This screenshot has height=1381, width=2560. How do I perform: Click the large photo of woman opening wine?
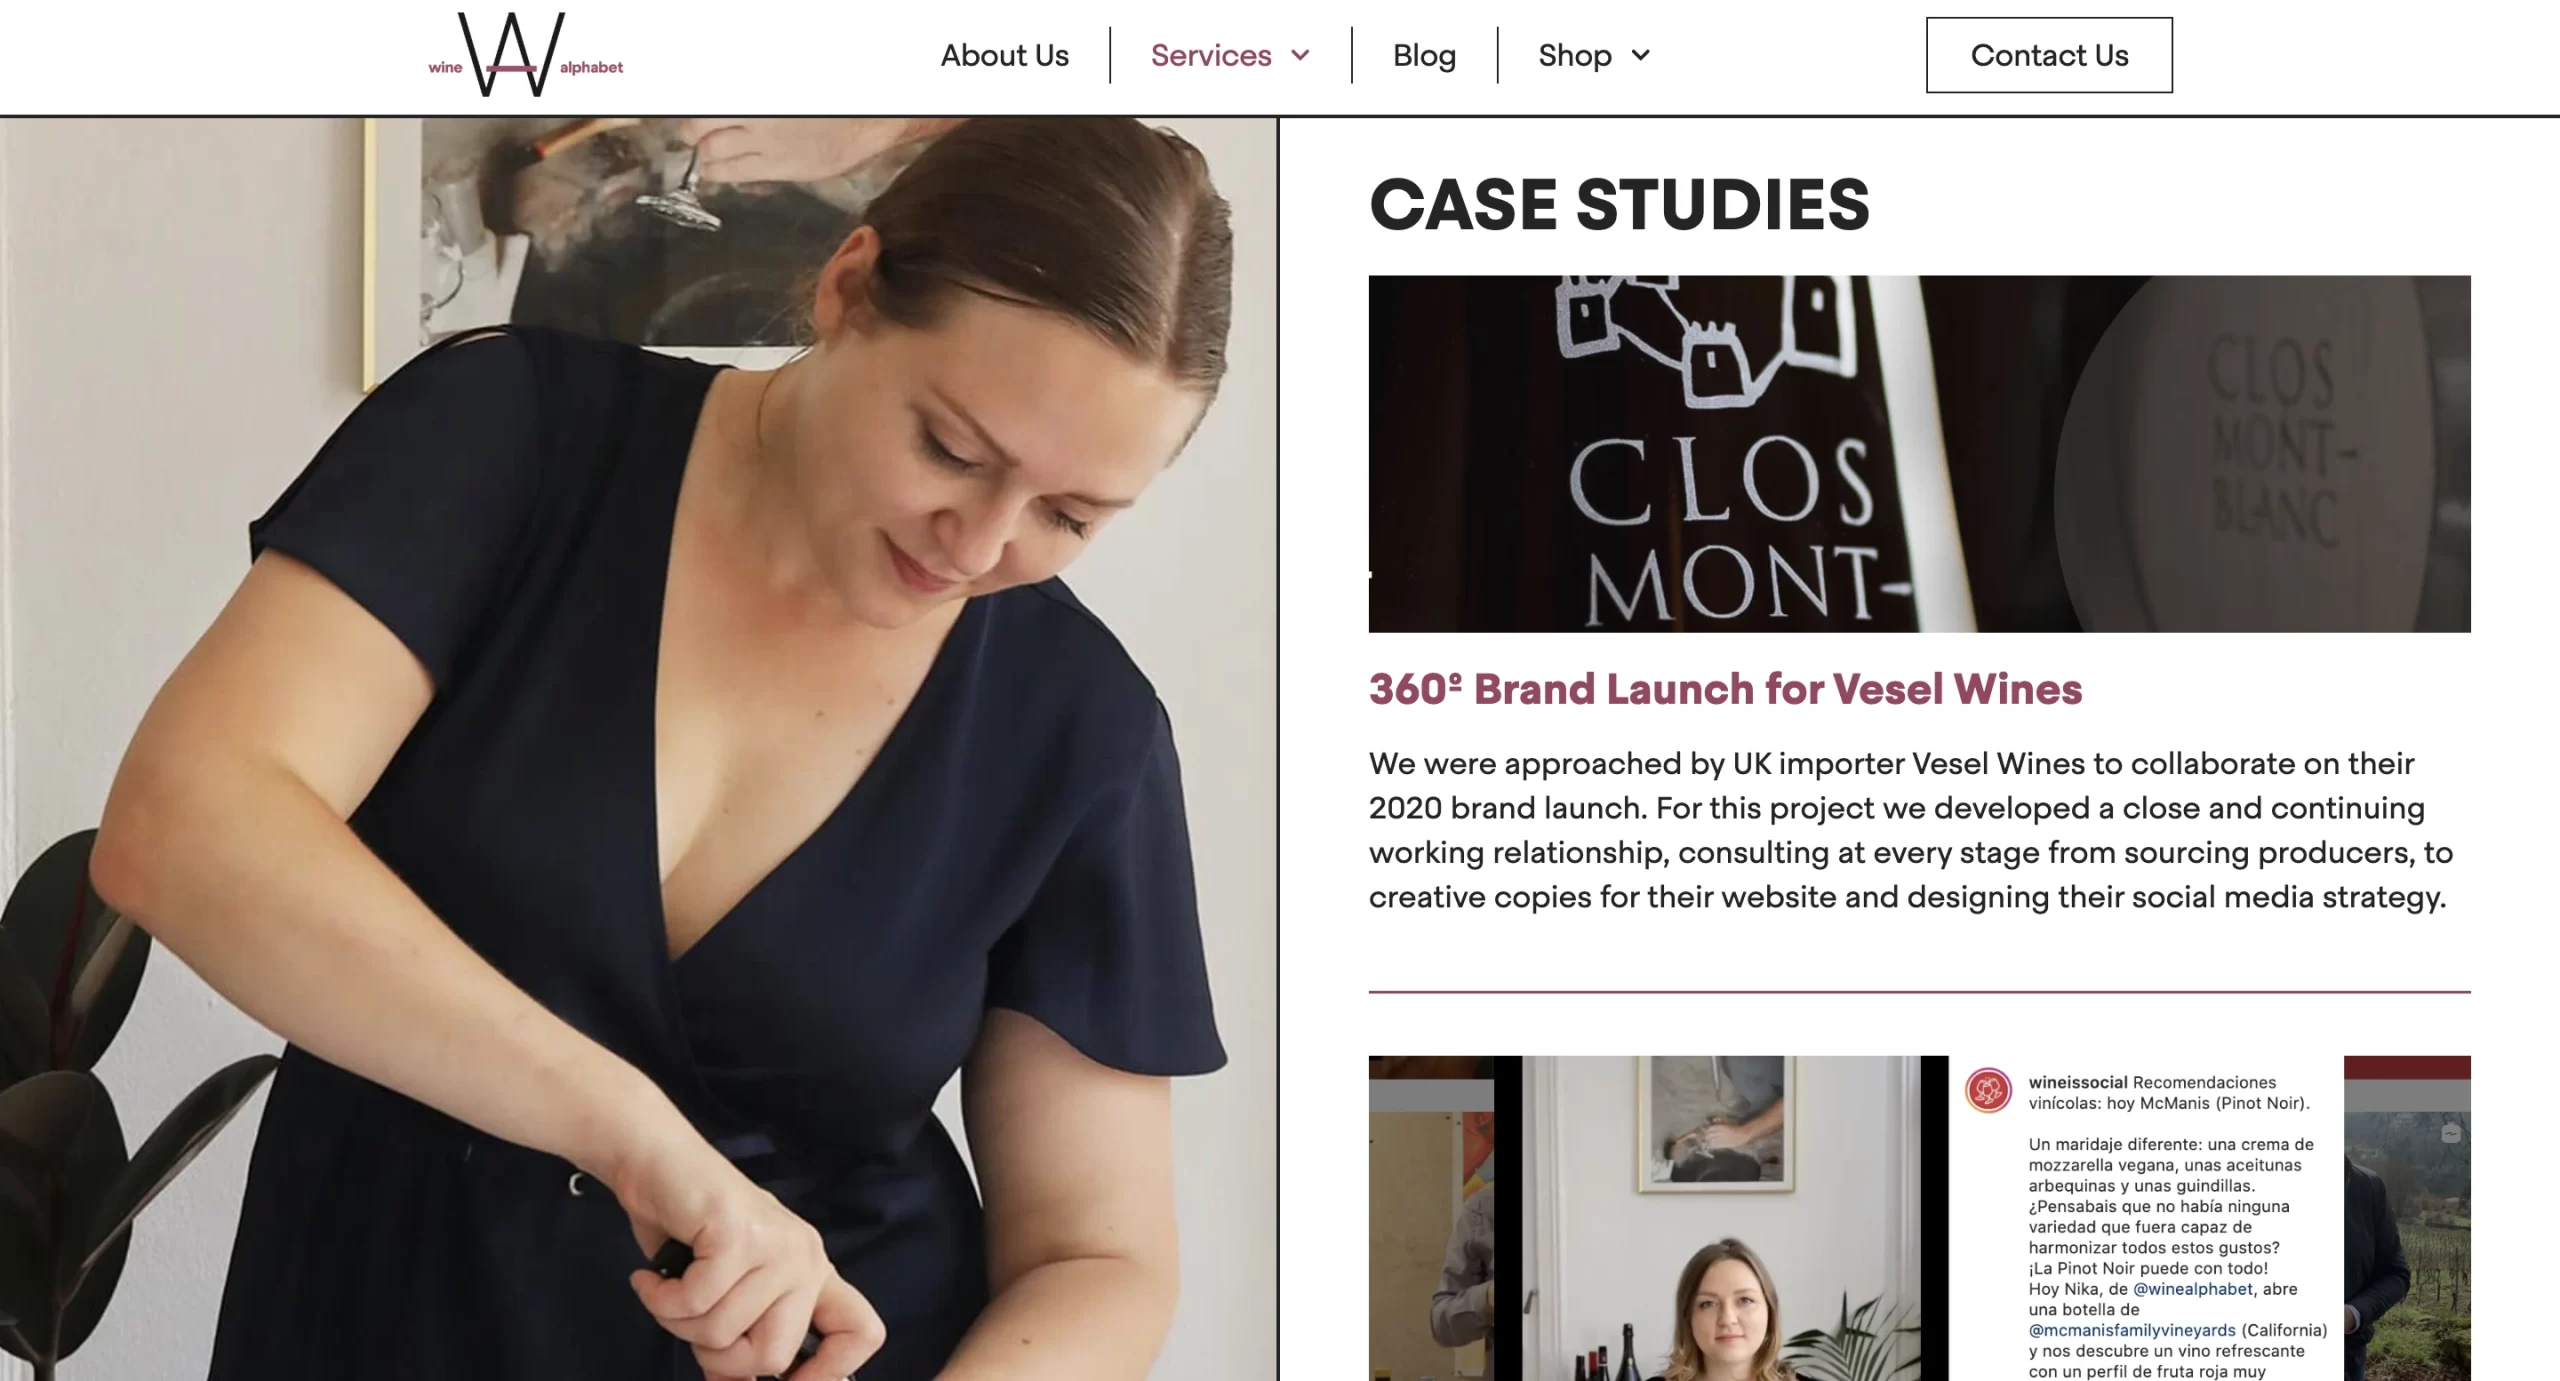coord(638,749)
